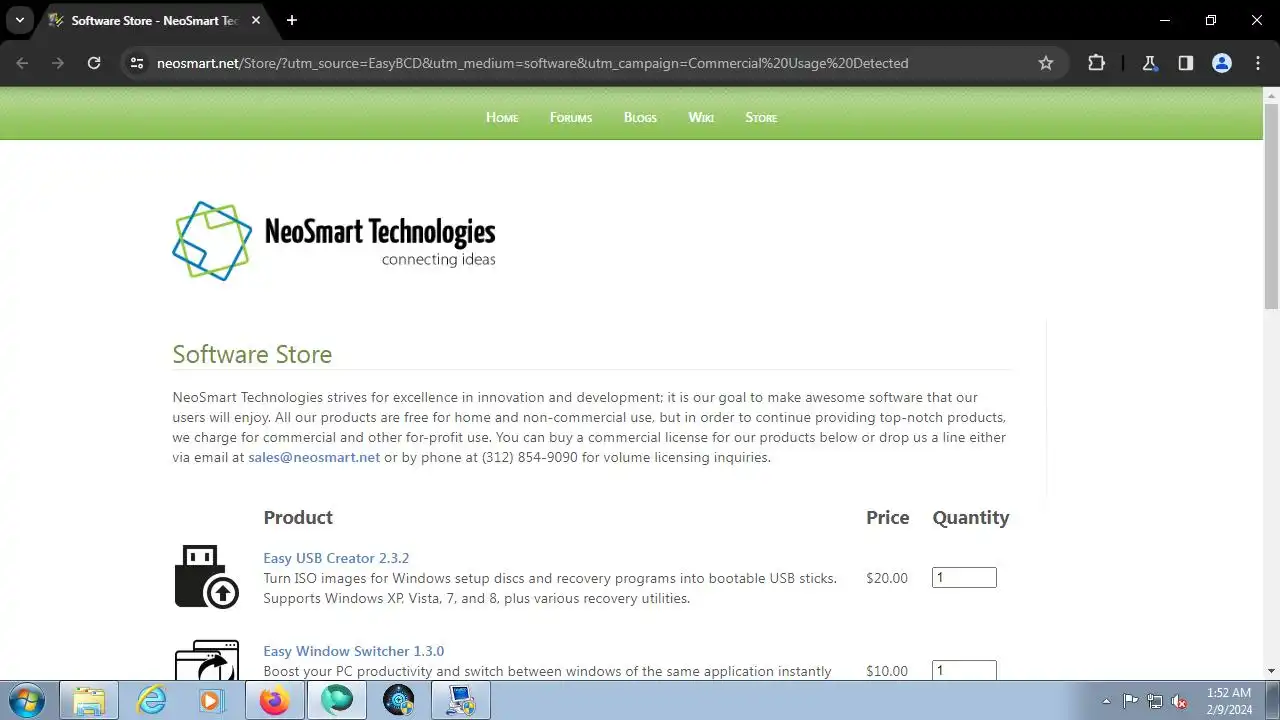Click the Product column header
1280x720 pixels.
coord(298,517)
